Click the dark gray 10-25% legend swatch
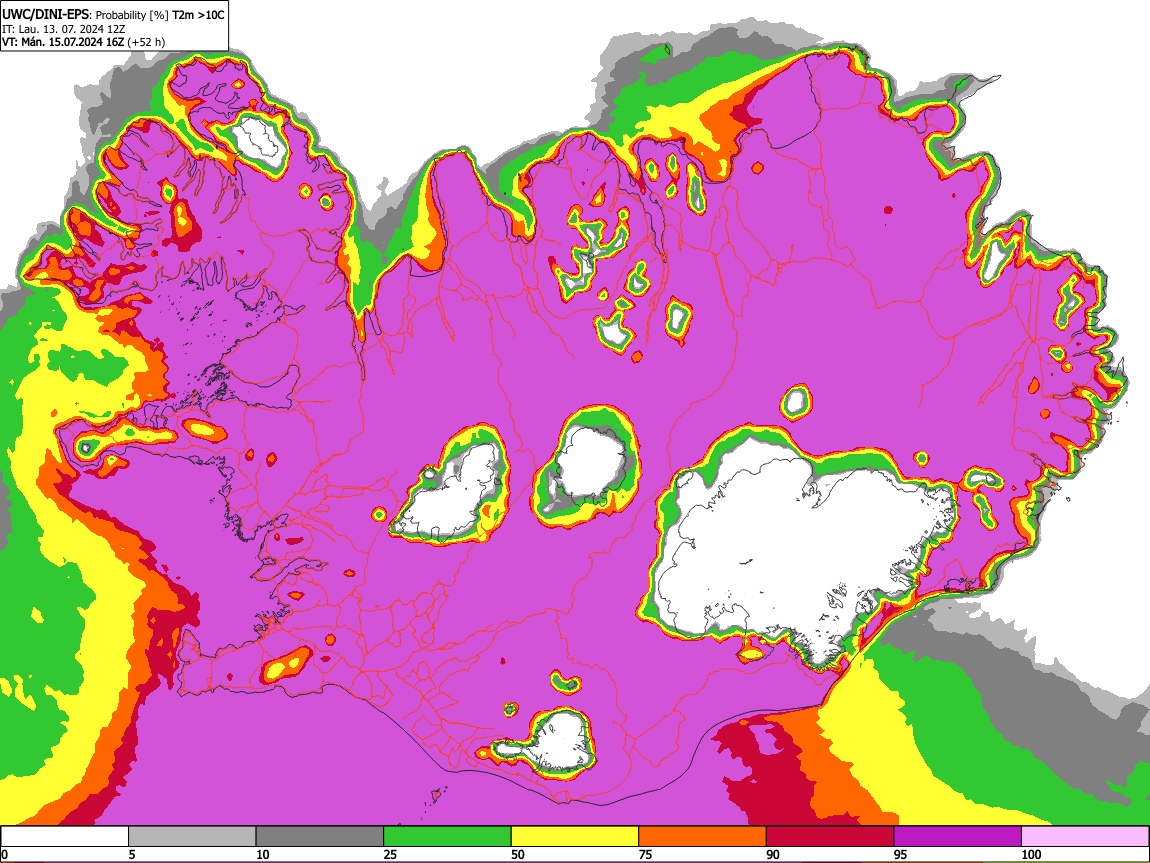Screen dimensions: 1150x863 point(320,837)
